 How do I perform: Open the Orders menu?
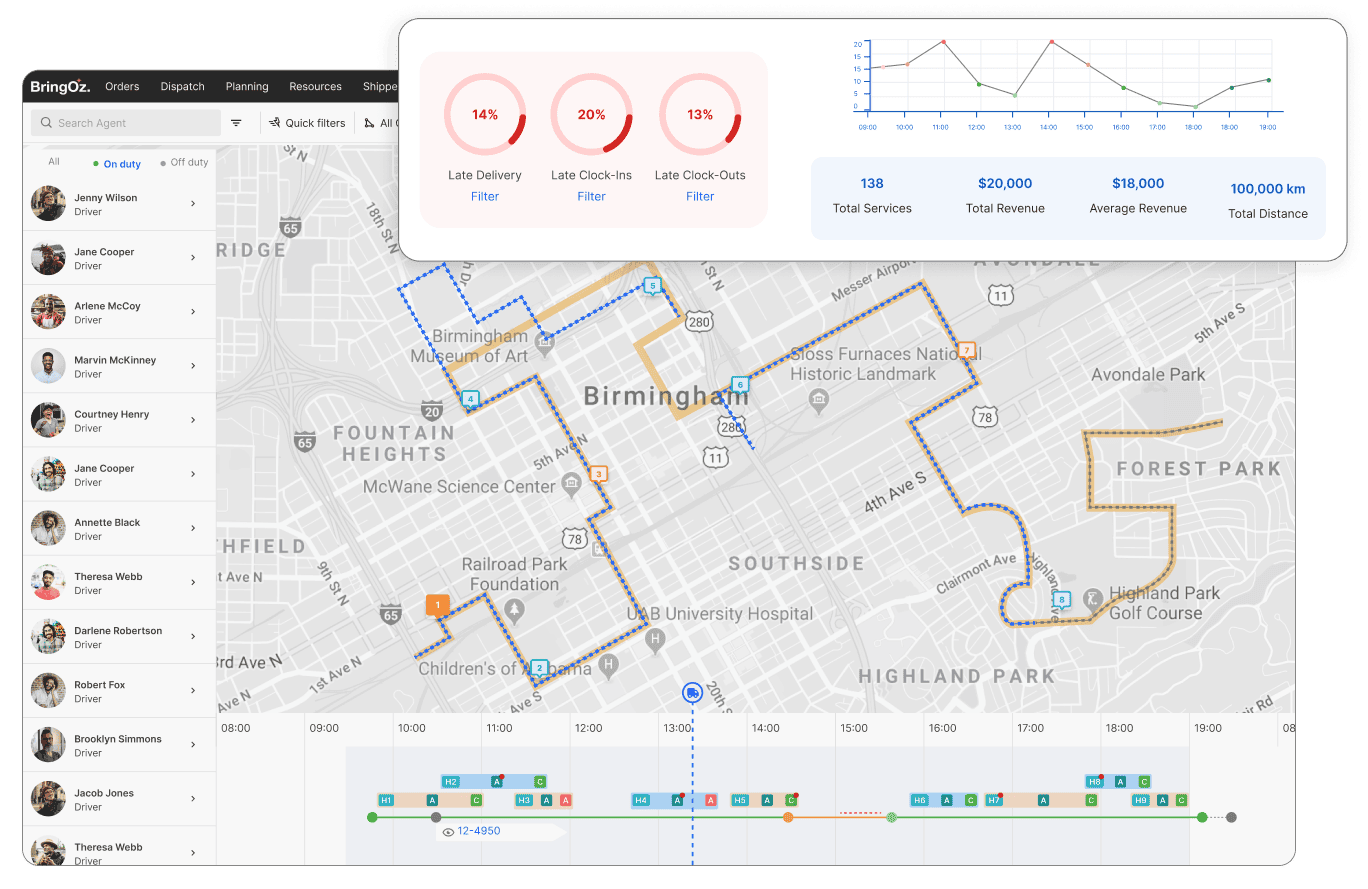(x=122, y=87)
